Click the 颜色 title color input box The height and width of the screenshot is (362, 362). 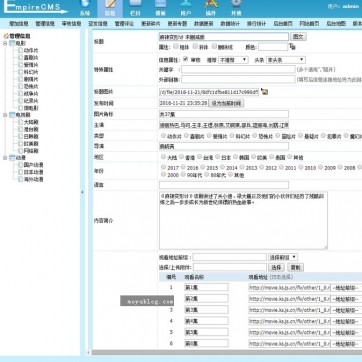(x=273, y=47)
